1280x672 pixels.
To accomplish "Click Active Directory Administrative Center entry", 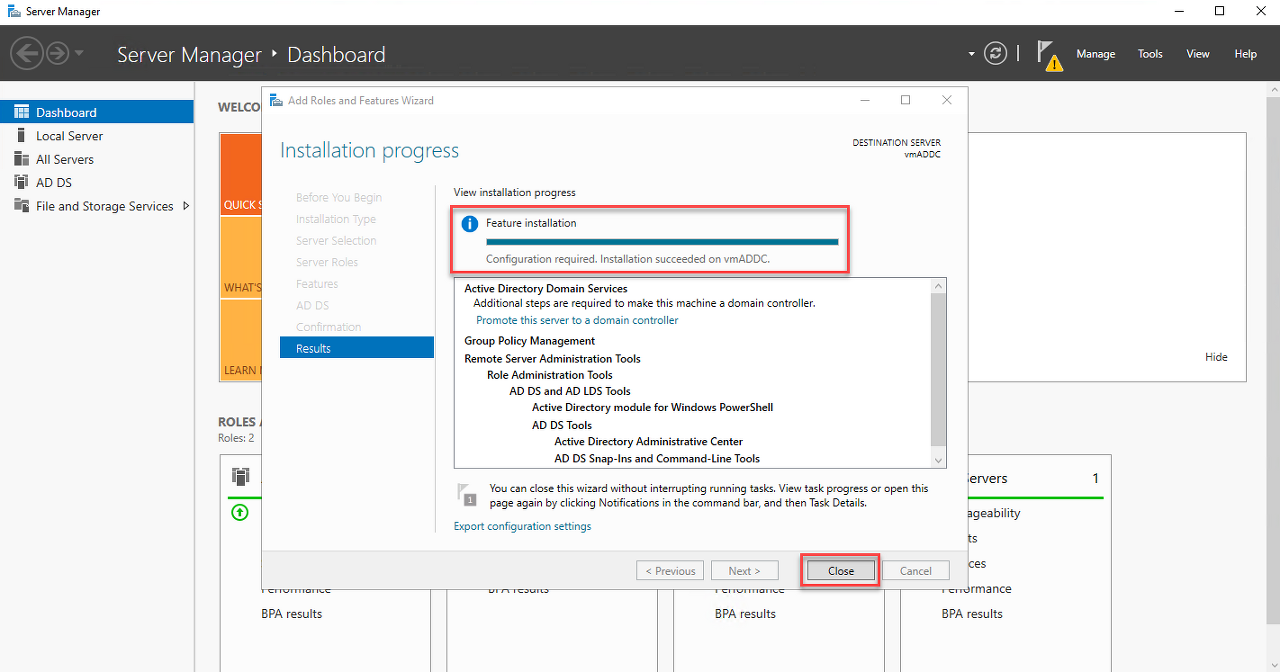I will 649,441.
